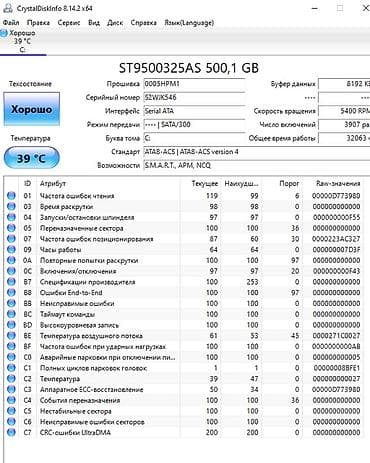The width and height of the screenshot is (370, 463).
Task: Select the Часы работы attribute name
Action: [60, 250]
